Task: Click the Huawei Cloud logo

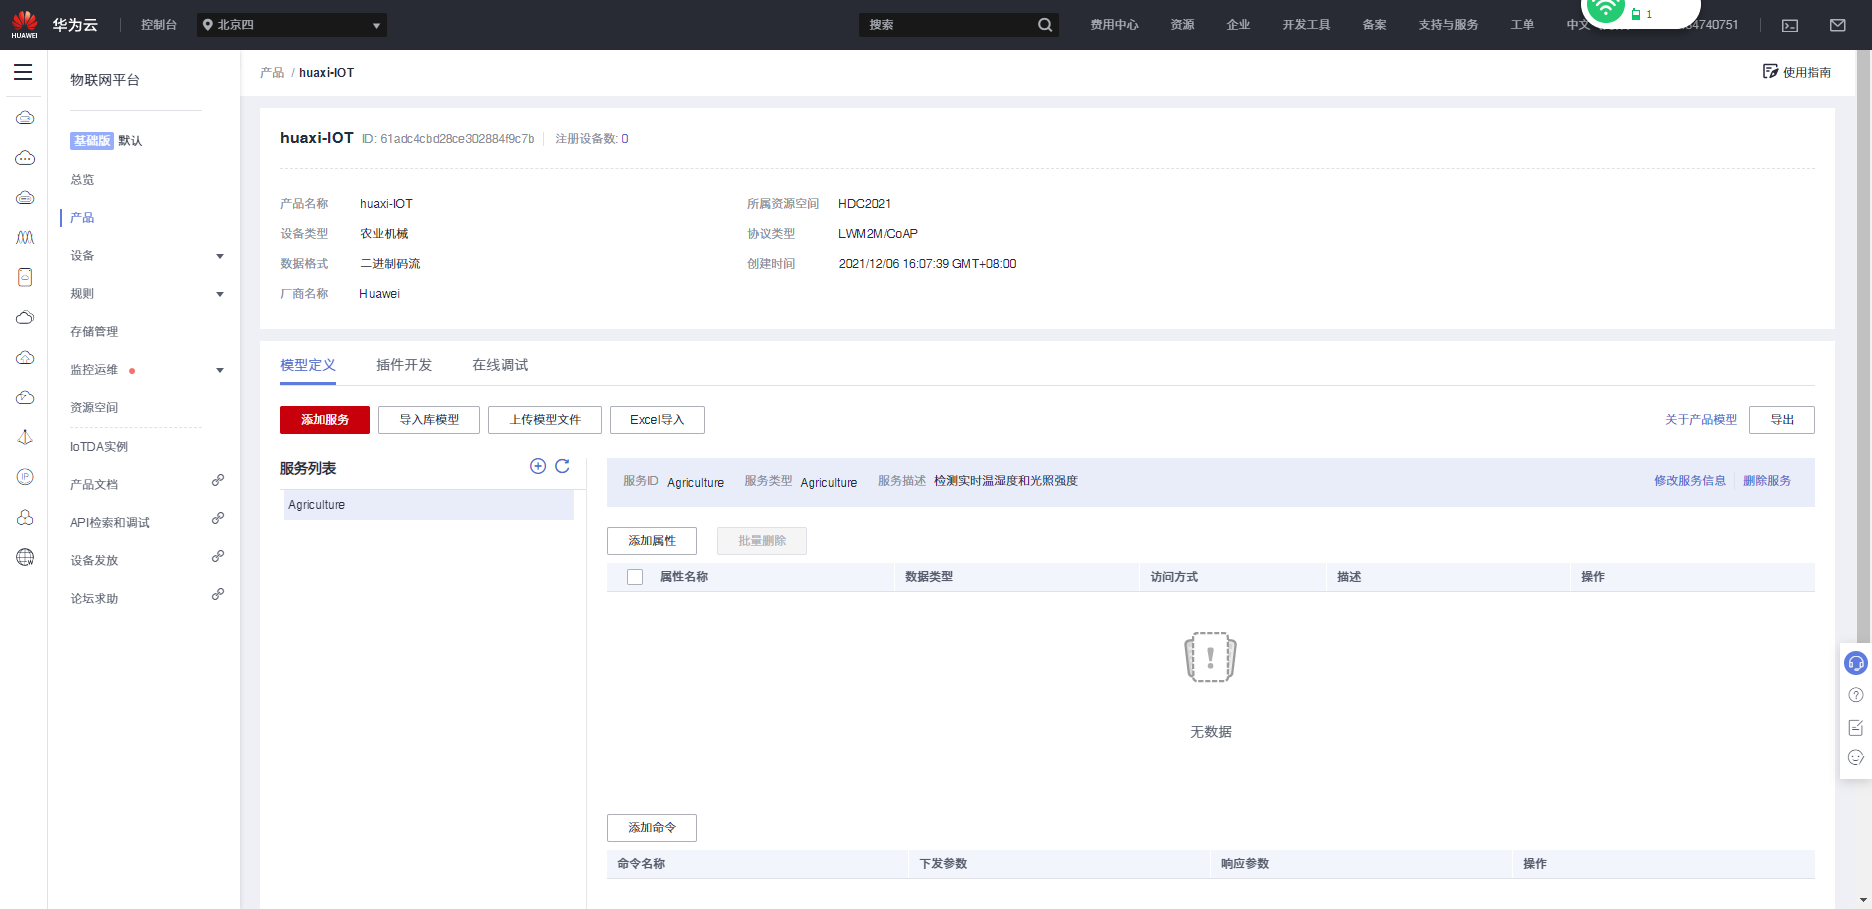Action: point(25,24)
